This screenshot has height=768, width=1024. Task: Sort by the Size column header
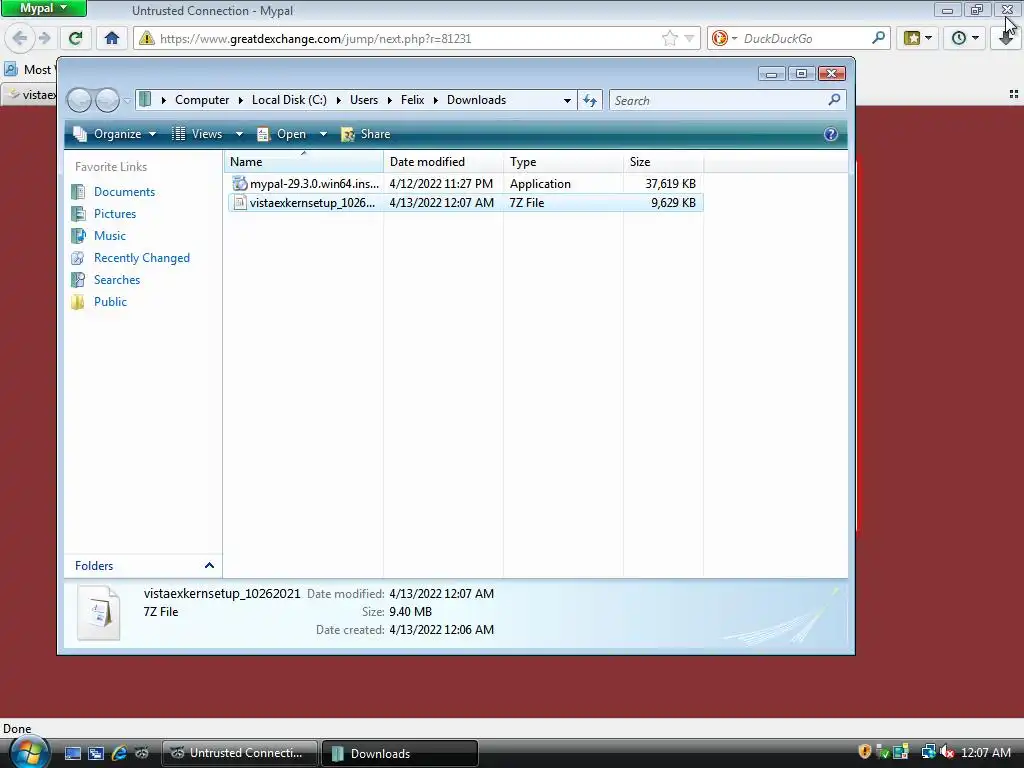click(664, 161)
